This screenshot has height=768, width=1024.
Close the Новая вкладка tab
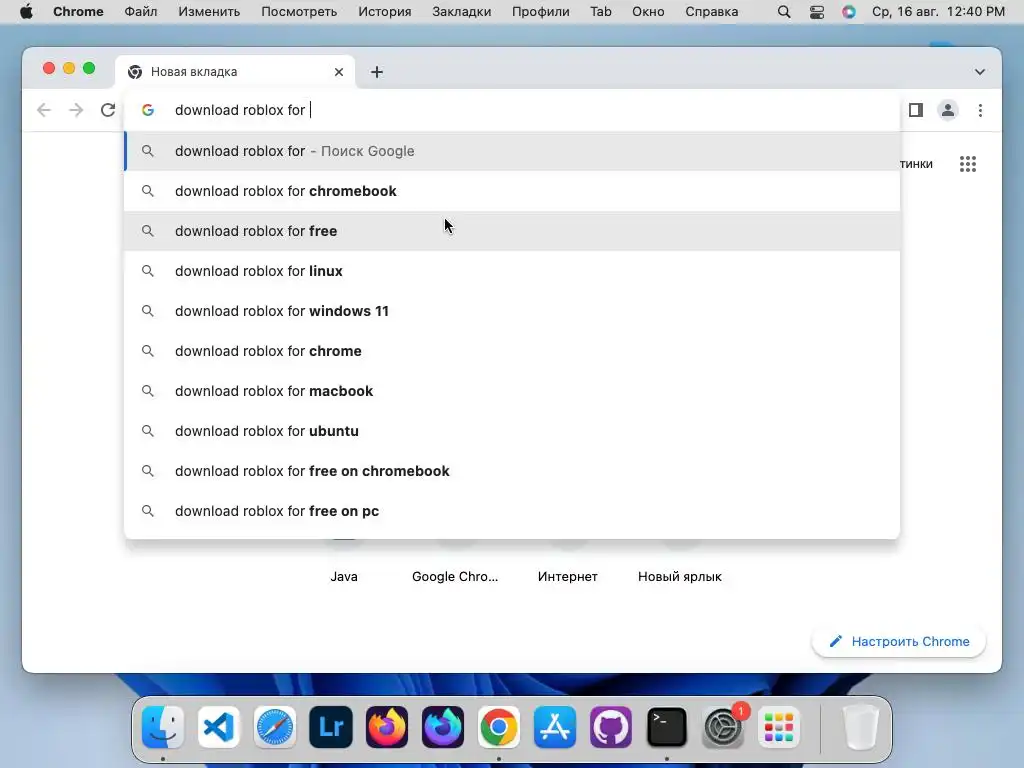click(x=339, y=72)
